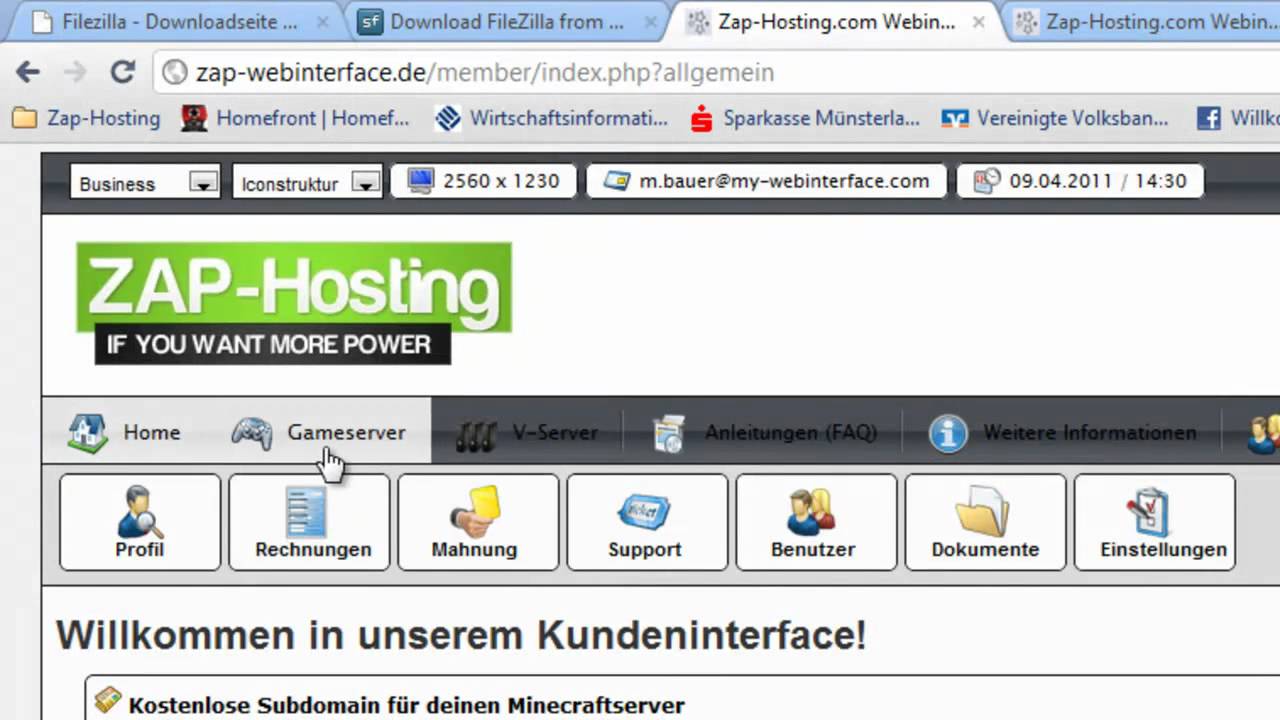The width and height of the screenshot is (1280, 720).
Task: Open the Dokumente folder icon button
Action: point(985,522)
